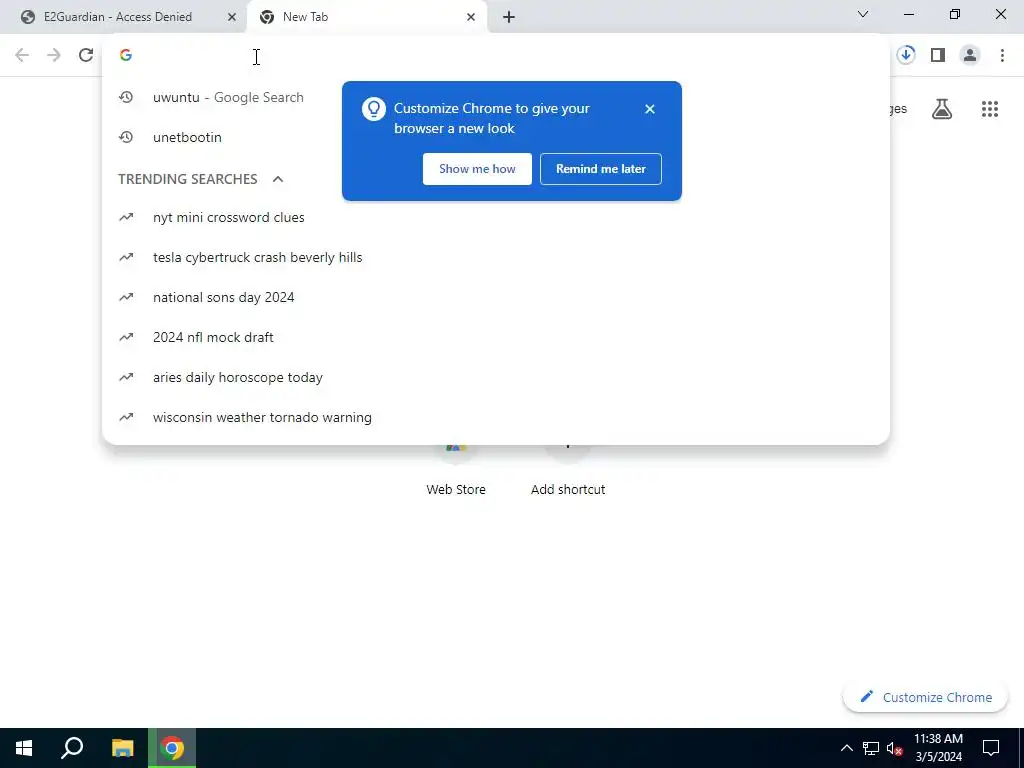Click trending icon beside national sons day 2024
Screen dimensions: 1024x768
[x=126, y=297]
